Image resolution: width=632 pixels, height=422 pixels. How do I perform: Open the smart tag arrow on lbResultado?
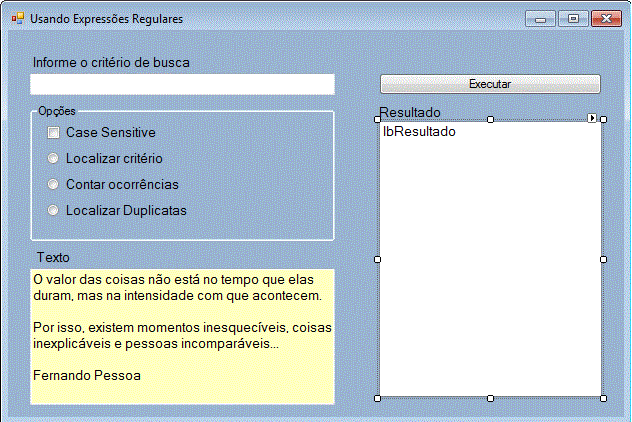592,118
